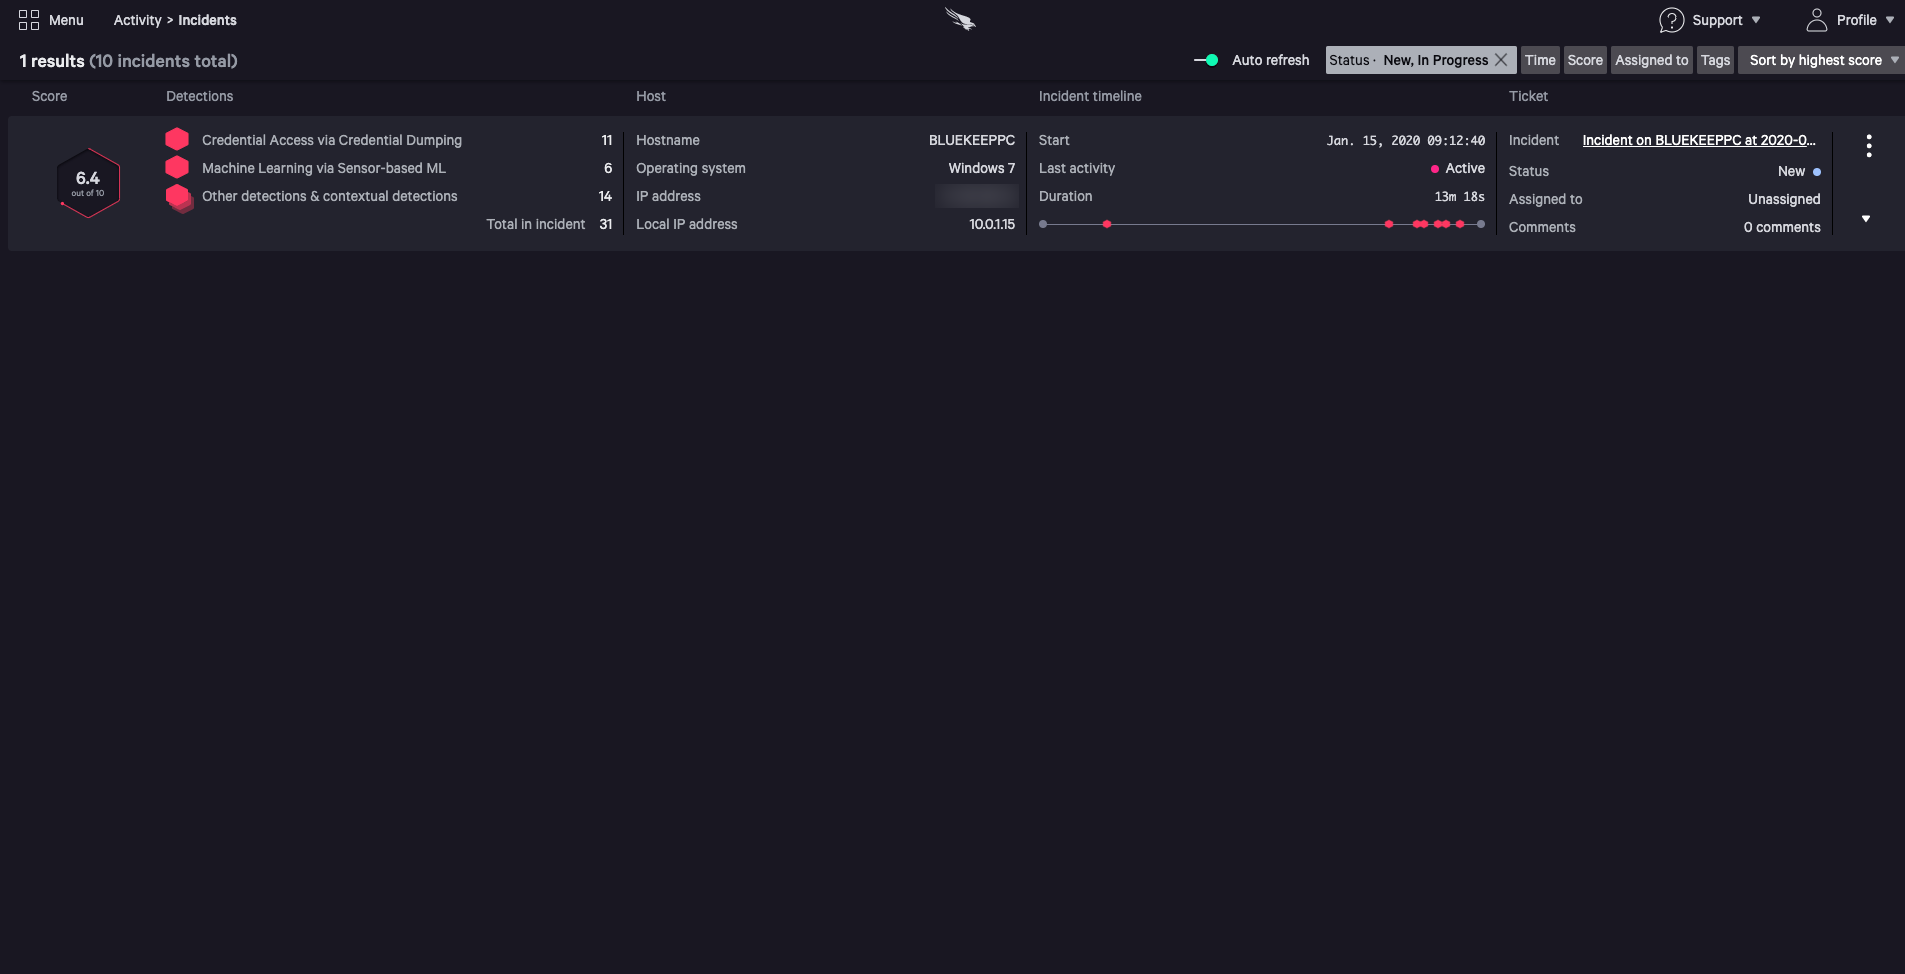The image size is (1905, 974).
Task: Expand the Profile dropdown arrow
Action: click(x=1890, y=20)
